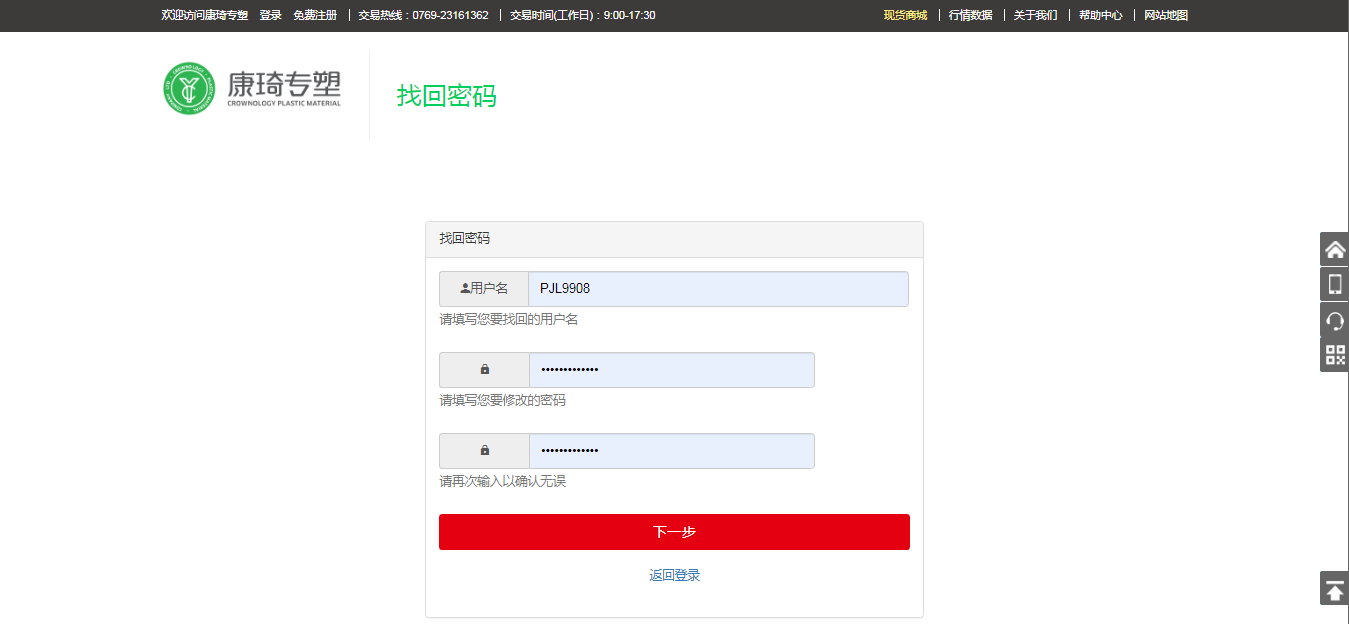Click the back-to-top arrow icon
1349x624 pixels.
tap(1334, 589)
